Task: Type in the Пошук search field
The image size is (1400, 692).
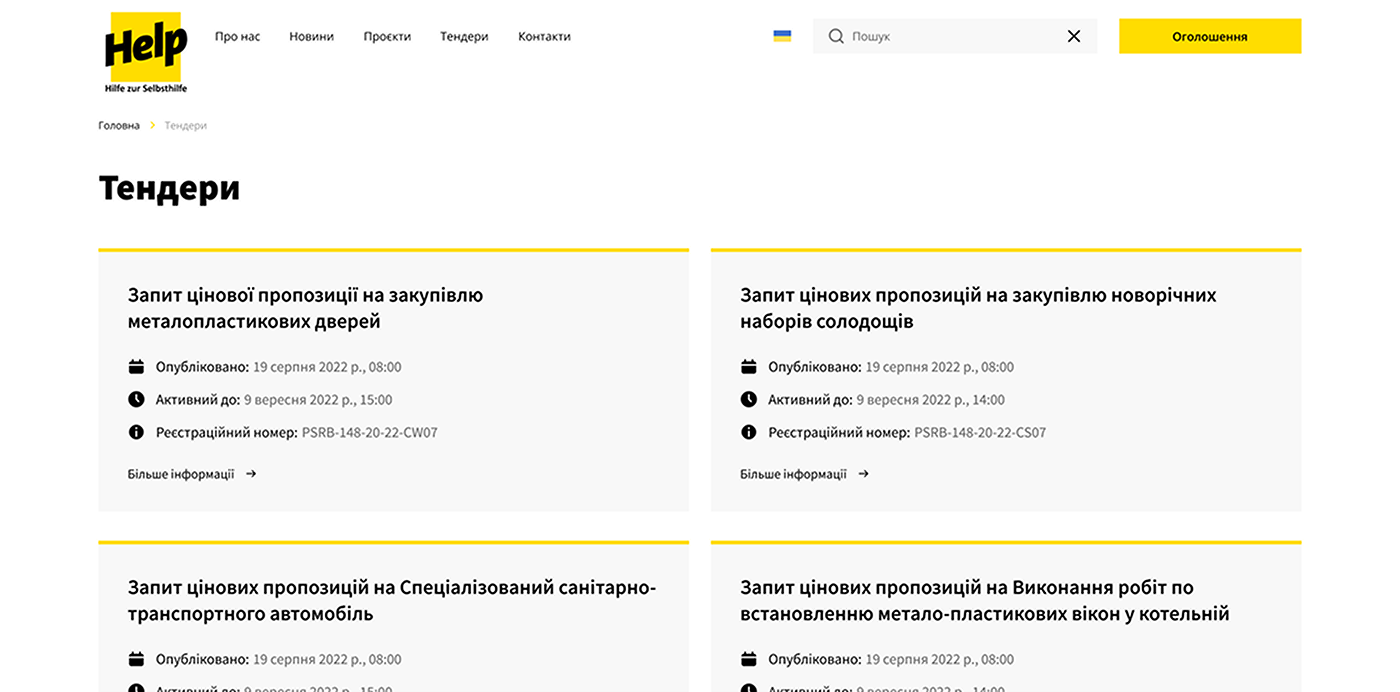Action: [950, 36]
